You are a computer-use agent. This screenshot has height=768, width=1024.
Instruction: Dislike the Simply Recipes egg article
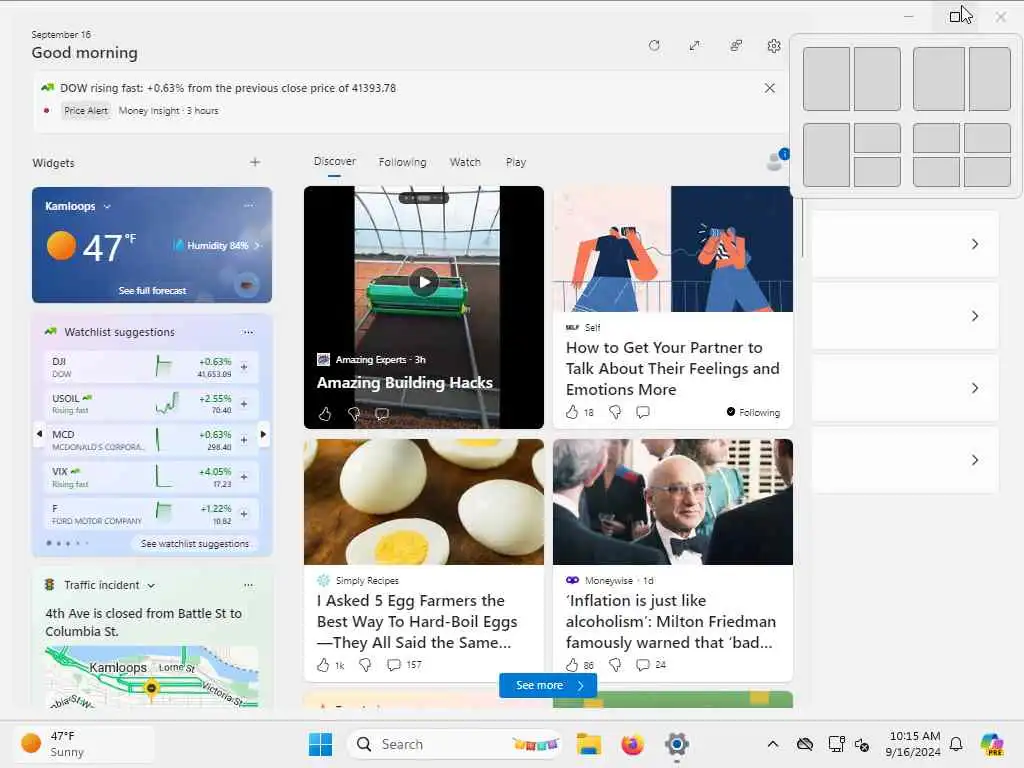(365, 665)
